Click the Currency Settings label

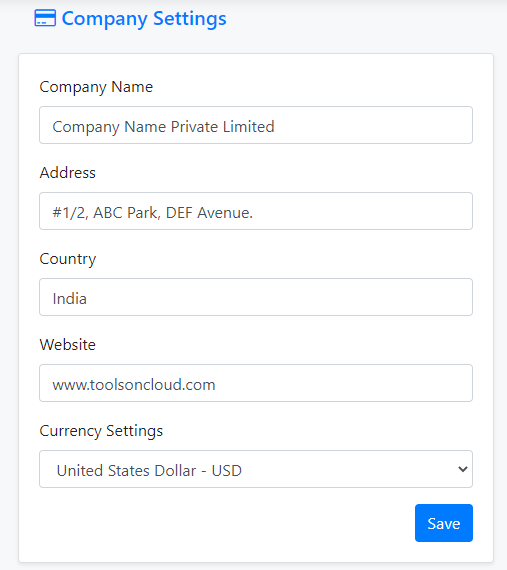[x=101, y=431]
